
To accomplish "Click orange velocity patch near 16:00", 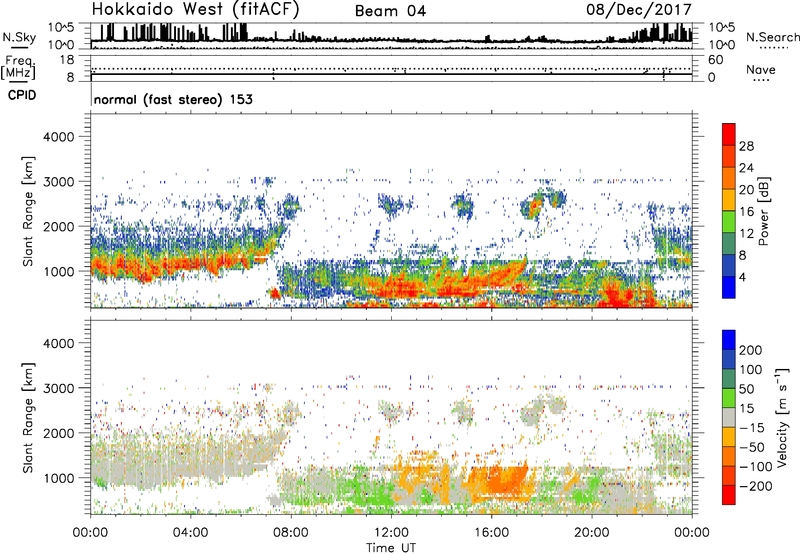I will coord(503,481).
